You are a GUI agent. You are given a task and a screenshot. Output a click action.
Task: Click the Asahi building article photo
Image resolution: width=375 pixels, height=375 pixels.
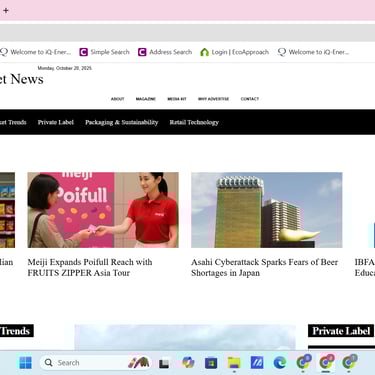[267, 210]
